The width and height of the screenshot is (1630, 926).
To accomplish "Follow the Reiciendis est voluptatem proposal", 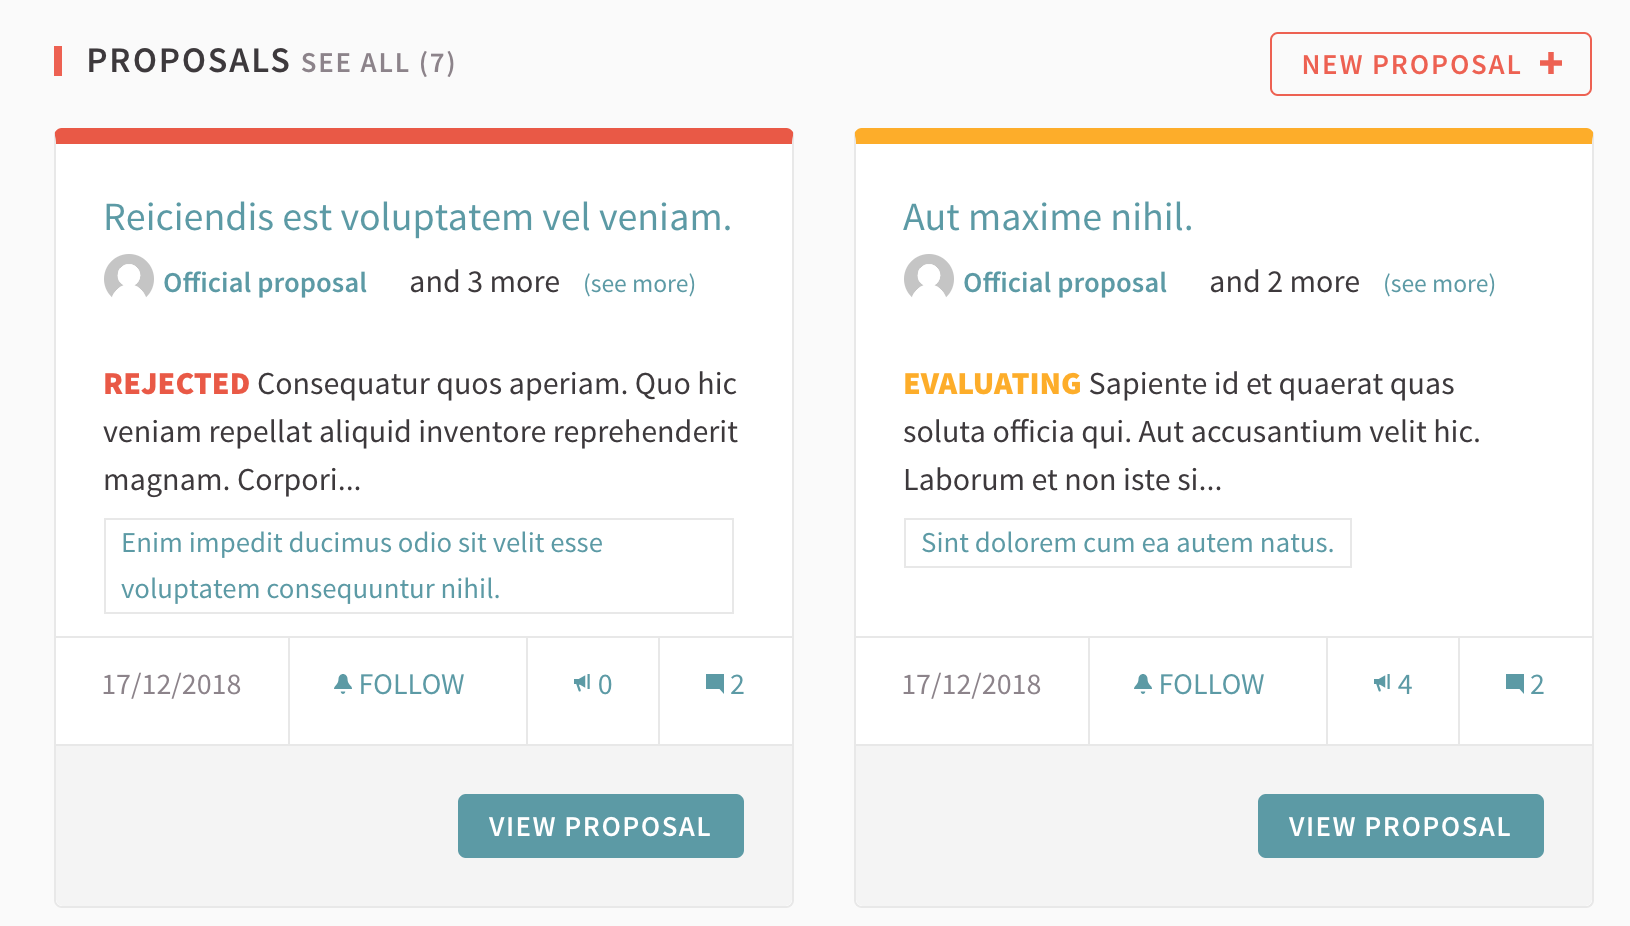I will (399, 685).
